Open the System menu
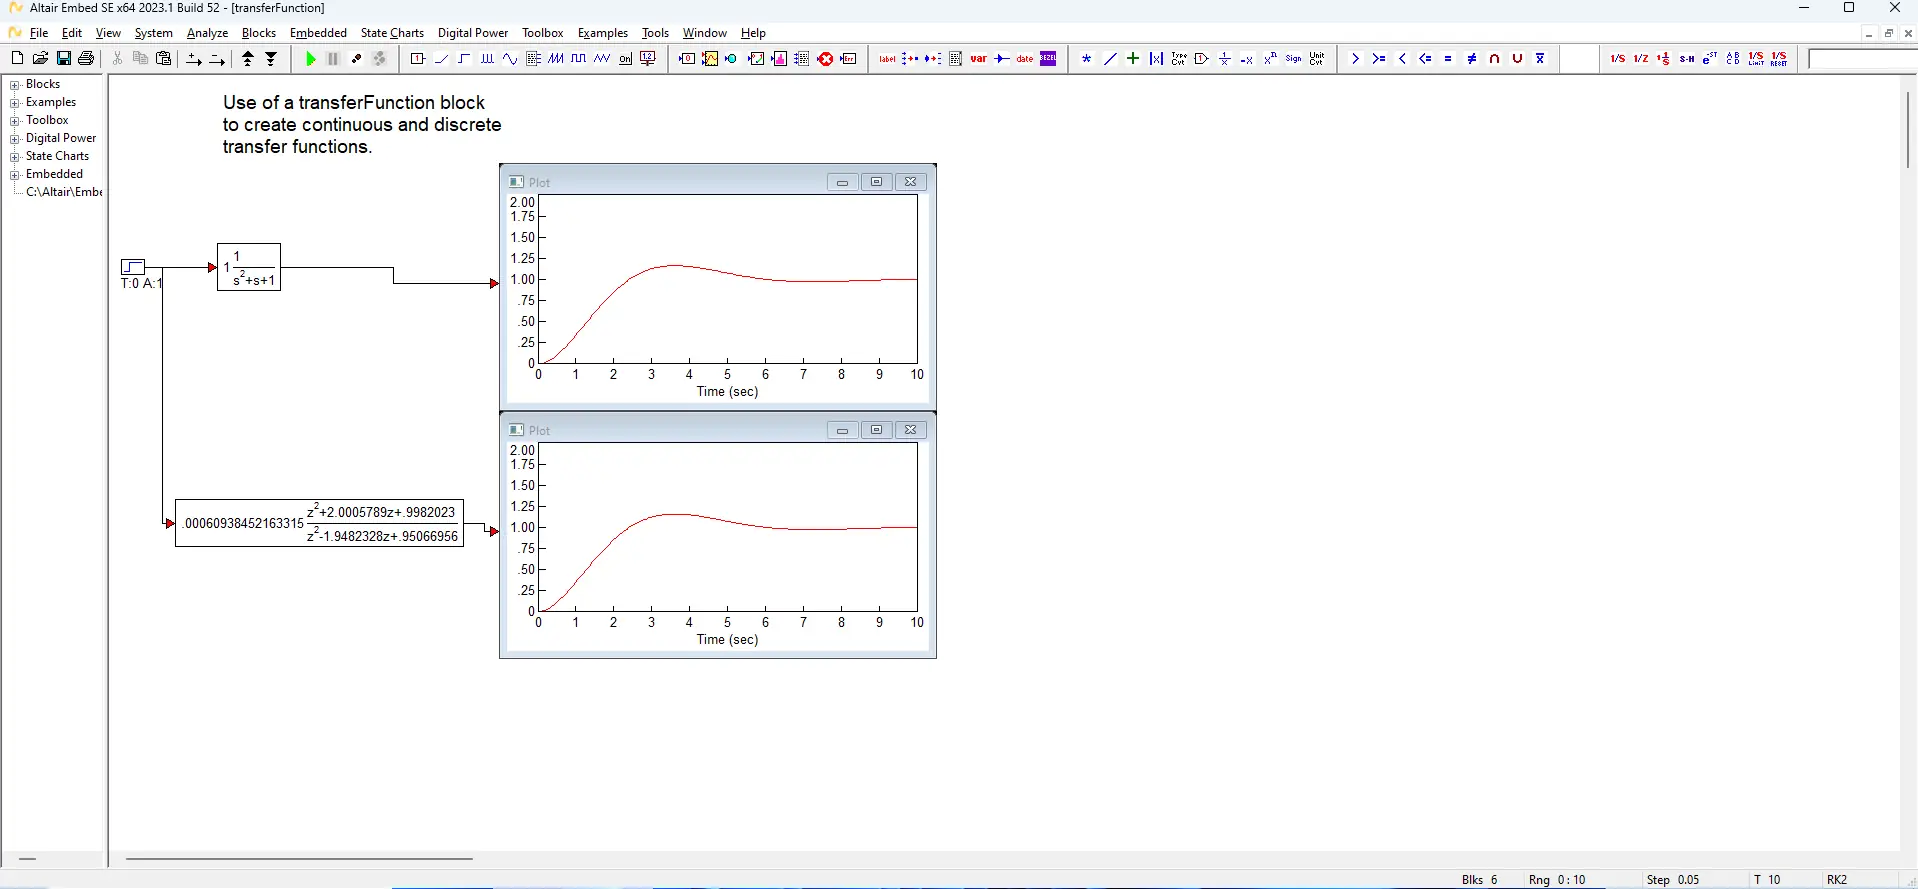Screen dimensions: 1918x889 click(154, 33)
